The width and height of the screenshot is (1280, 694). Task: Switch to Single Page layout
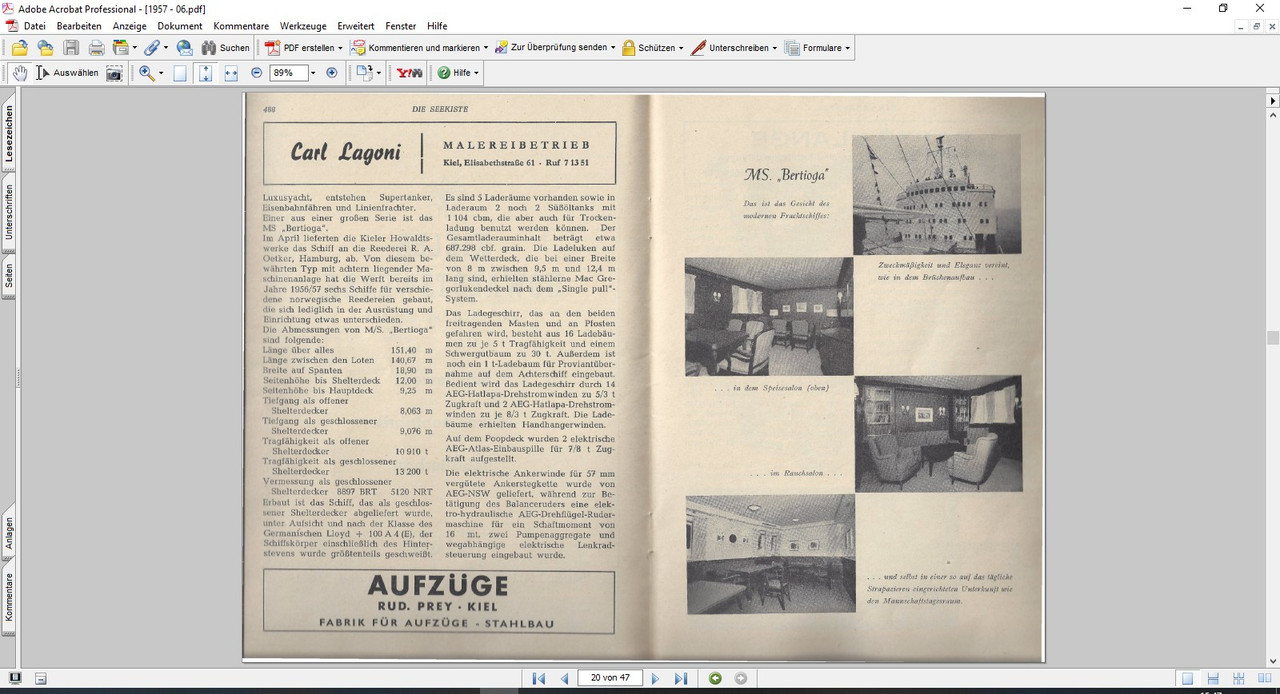(1187, 678)
